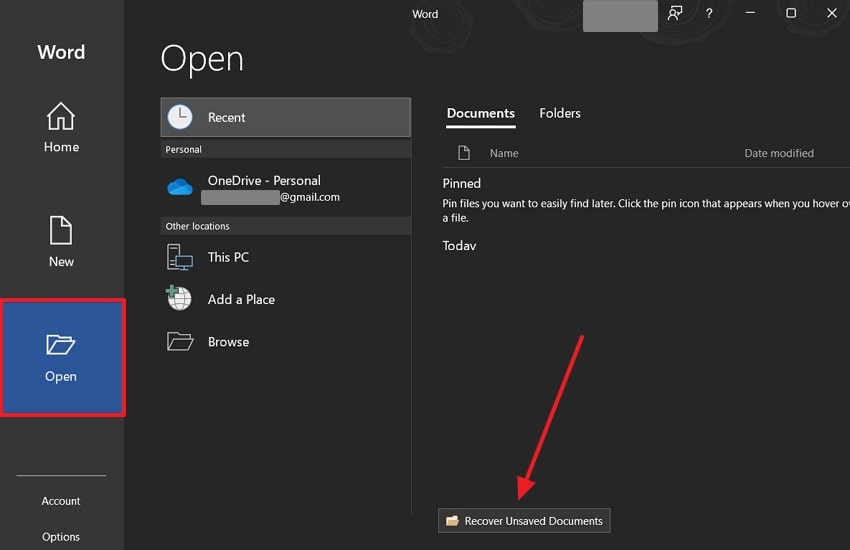Close the Word window
The image size is (850, 550).
tap(832, 13)
